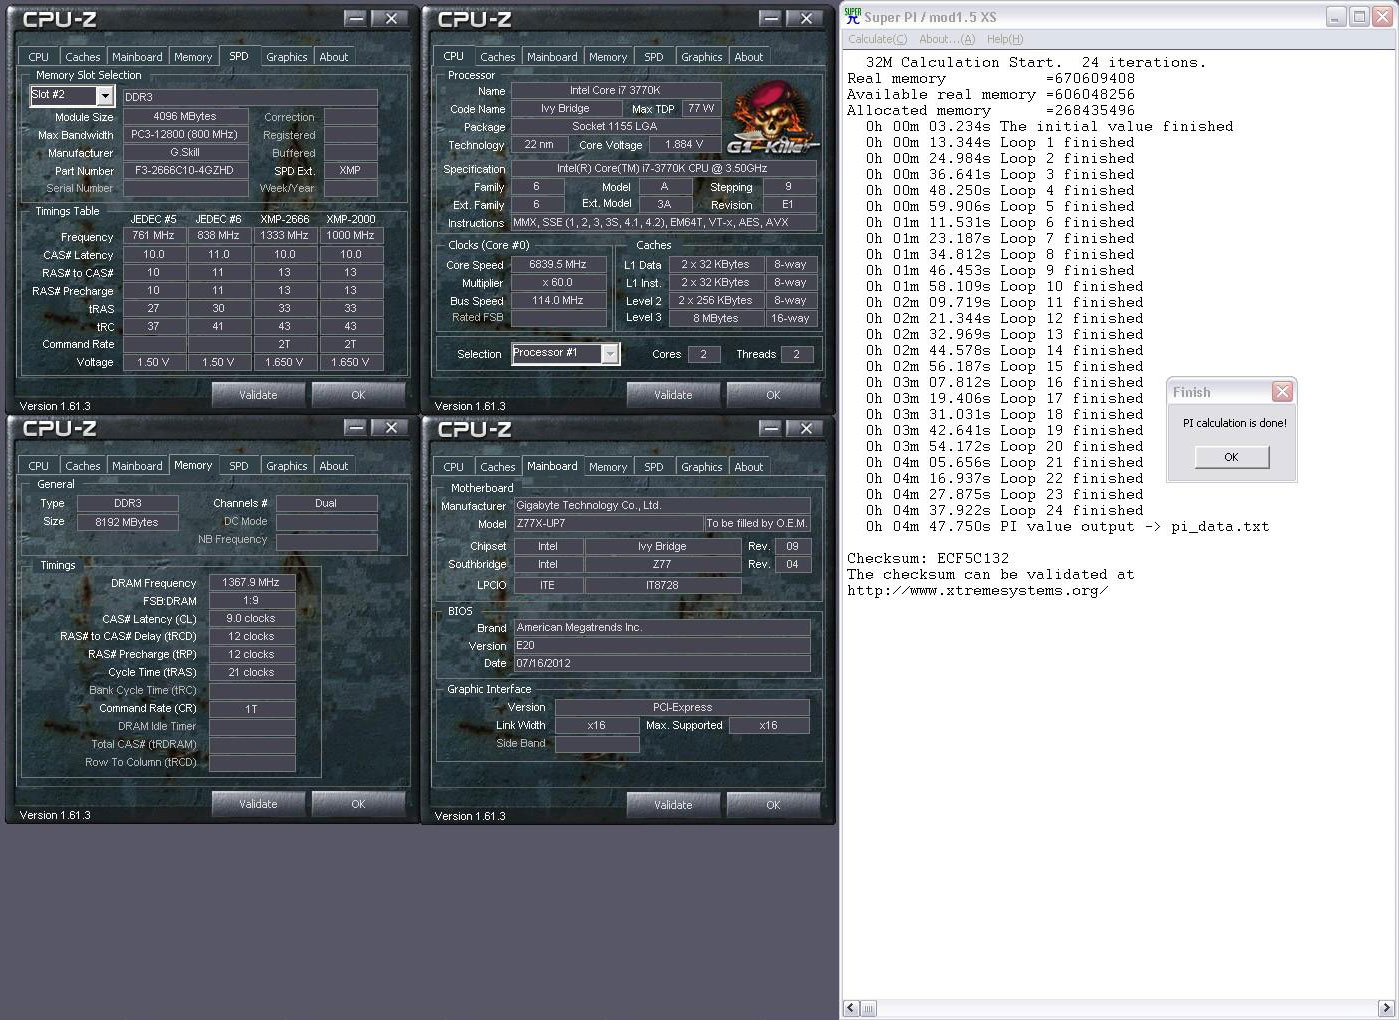Screen dimensions: 1399x1020
Task: Click the processor Name value Intel Core i7 3770K
Action: pyautogui.click(x=615, y=91)
